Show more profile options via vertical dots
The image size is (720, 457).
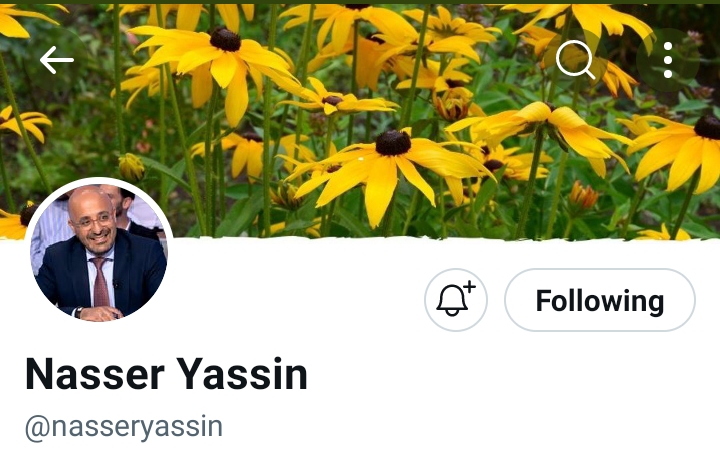(x=668, y=60)
